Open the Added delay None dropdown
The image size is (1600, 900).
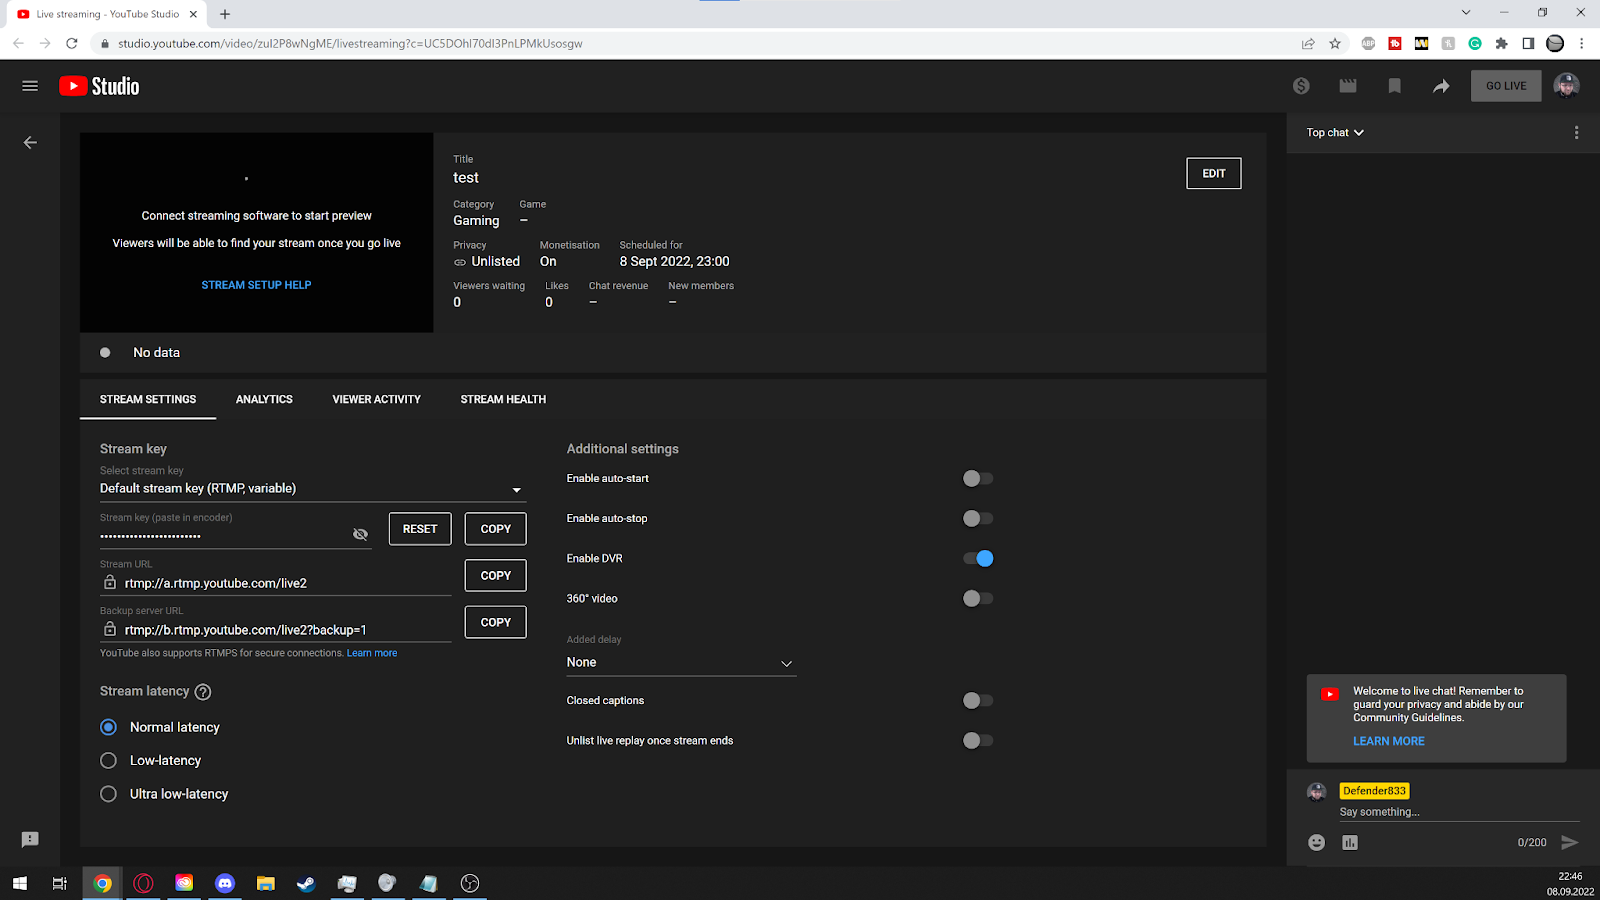point(681,663)
